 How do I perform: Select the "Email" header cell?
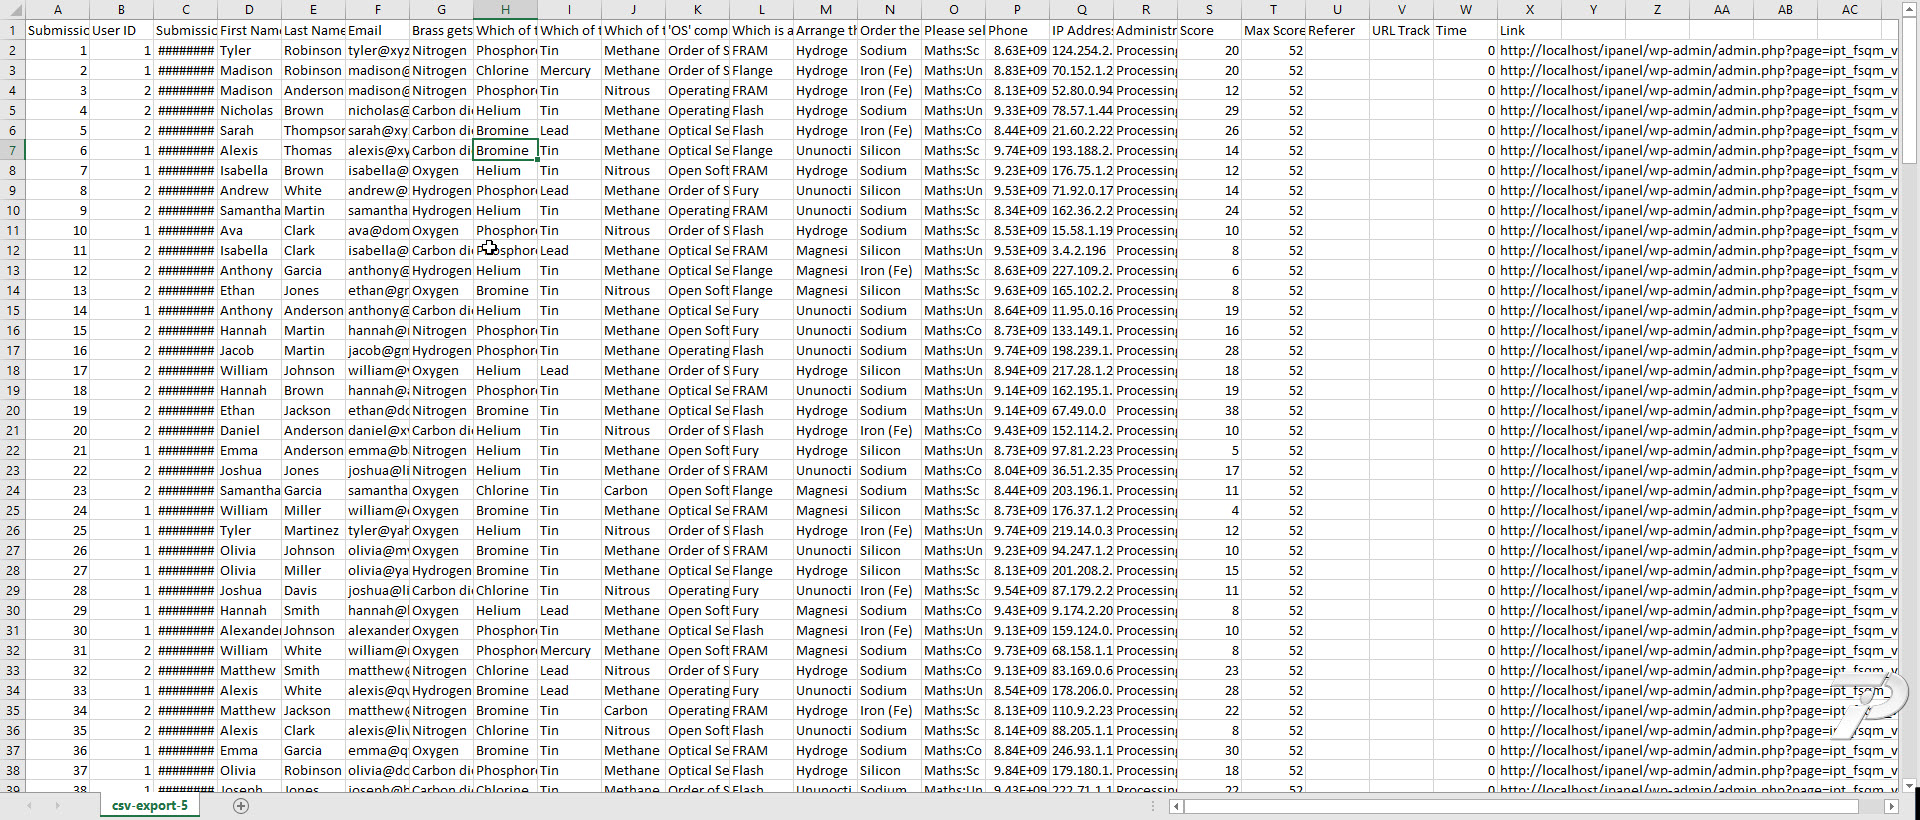pyautogui.click(x=377, y=30)
